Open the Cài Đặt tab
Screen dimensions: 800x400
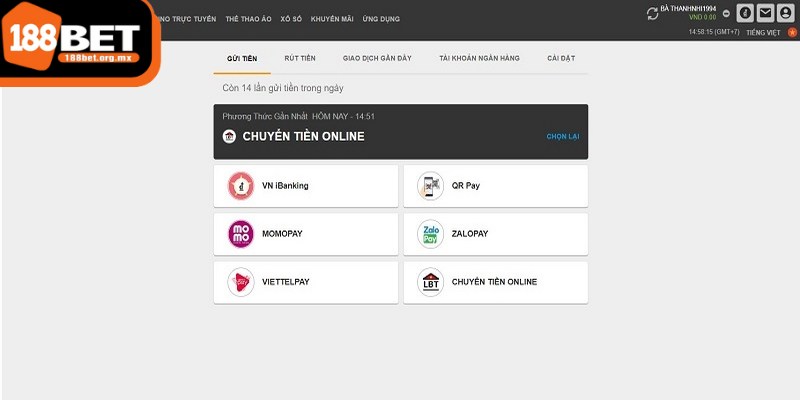pyautogui.click(x=561, y=59)
